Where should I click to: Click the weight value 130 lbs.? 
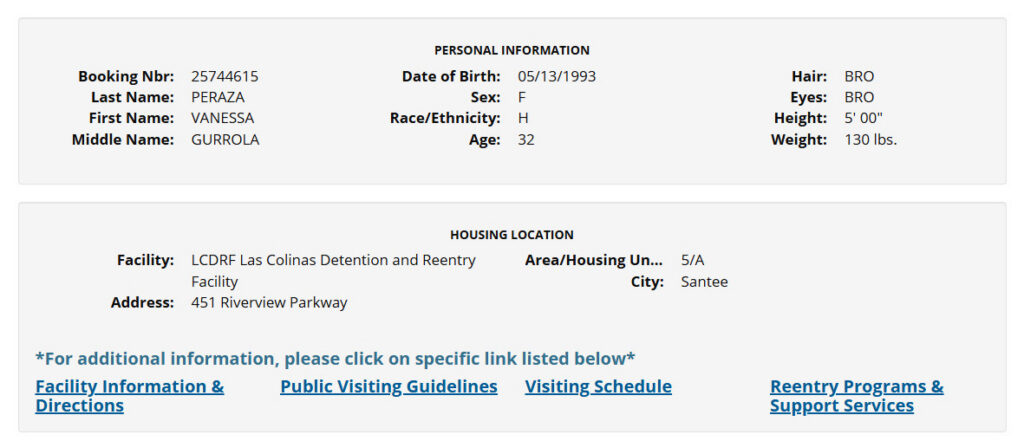point(870,140)
